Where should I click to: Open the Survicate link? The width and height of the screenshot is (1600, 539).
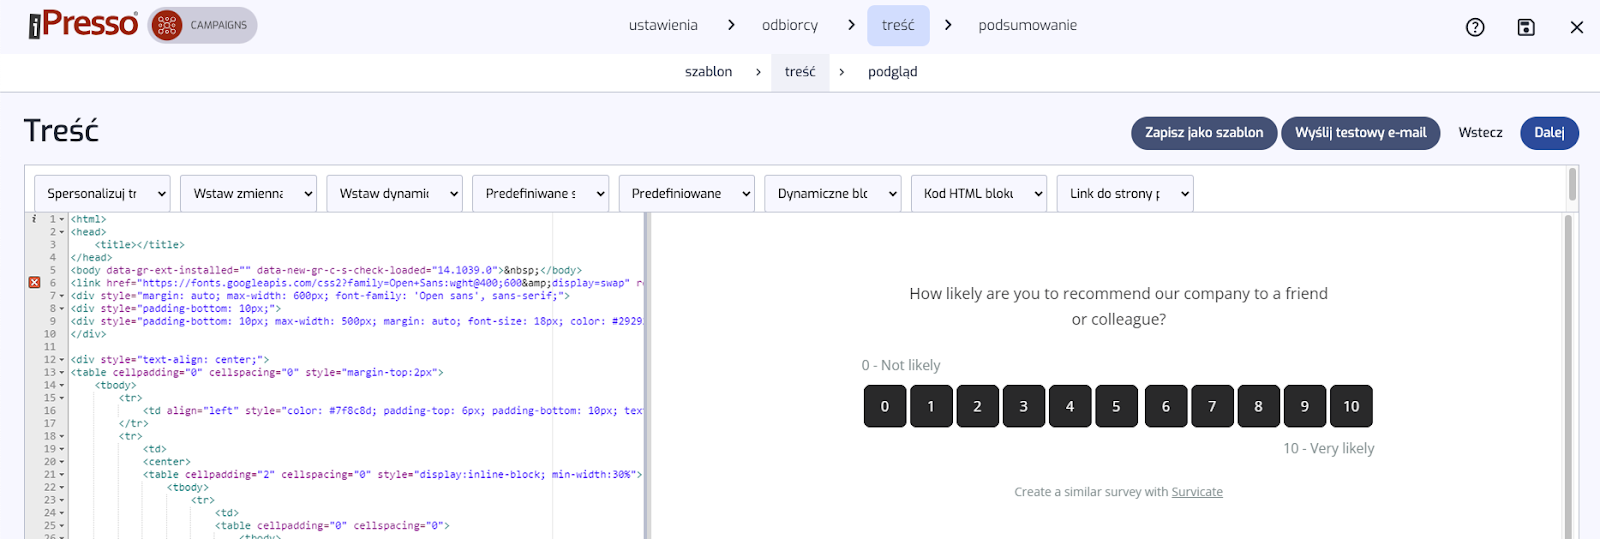(1197, 492)
